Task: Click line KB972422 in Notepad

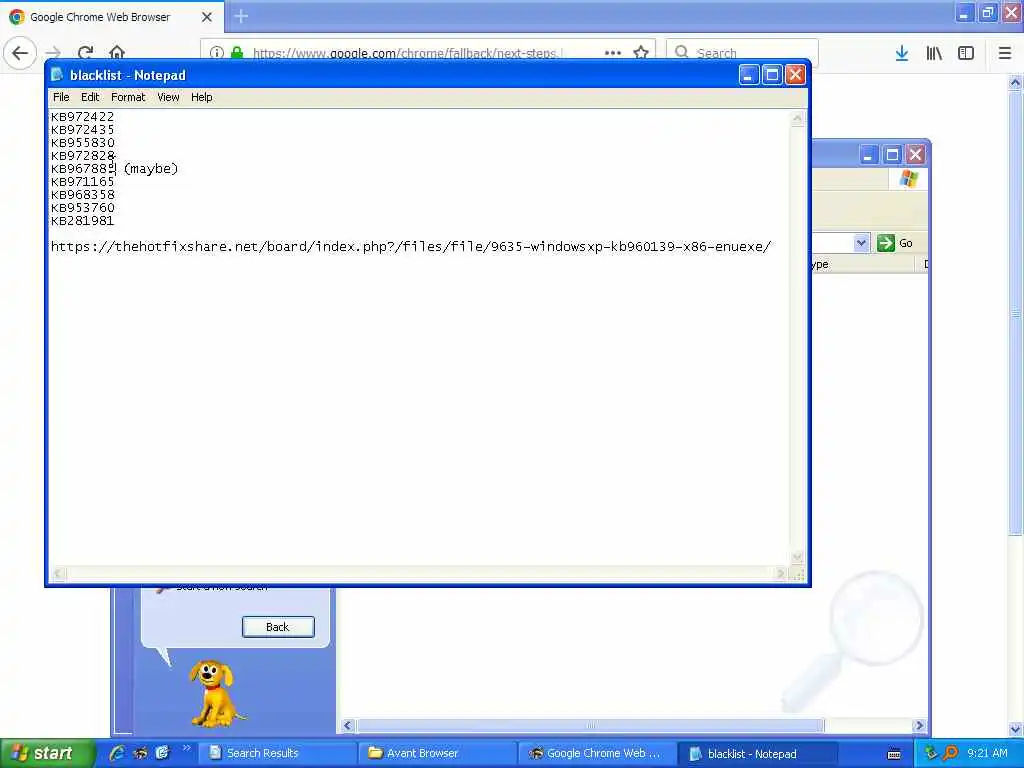Action: coord(82,117)
